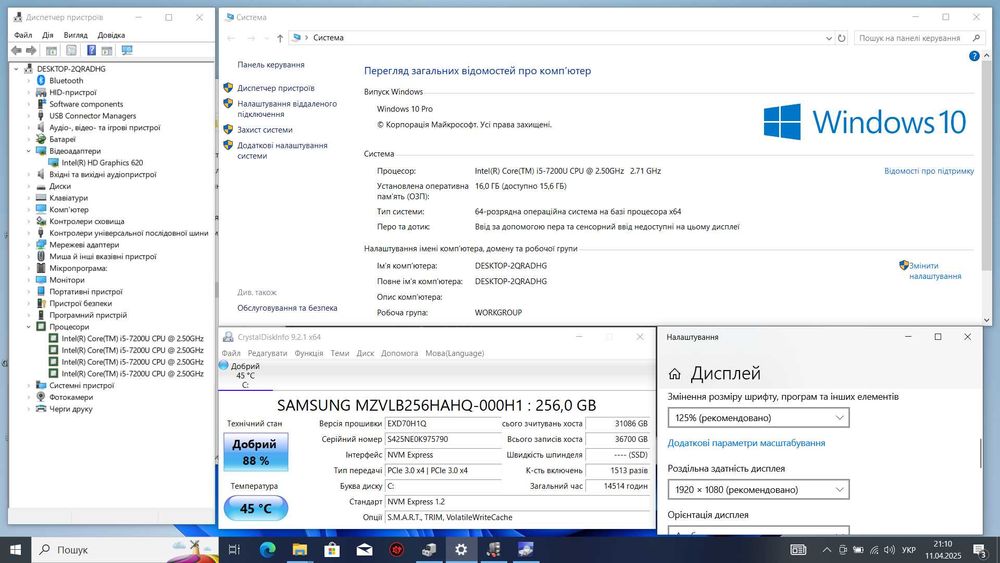Collapse the Процесори category
Image resolution: width=1000 pixels, height=563 pixels.
pos(29,326)
